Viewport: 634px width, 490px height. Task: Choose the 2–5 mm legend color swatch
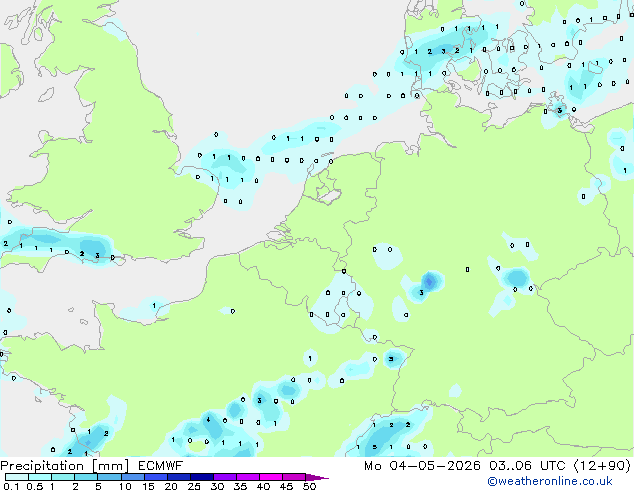tap(86, 477)
